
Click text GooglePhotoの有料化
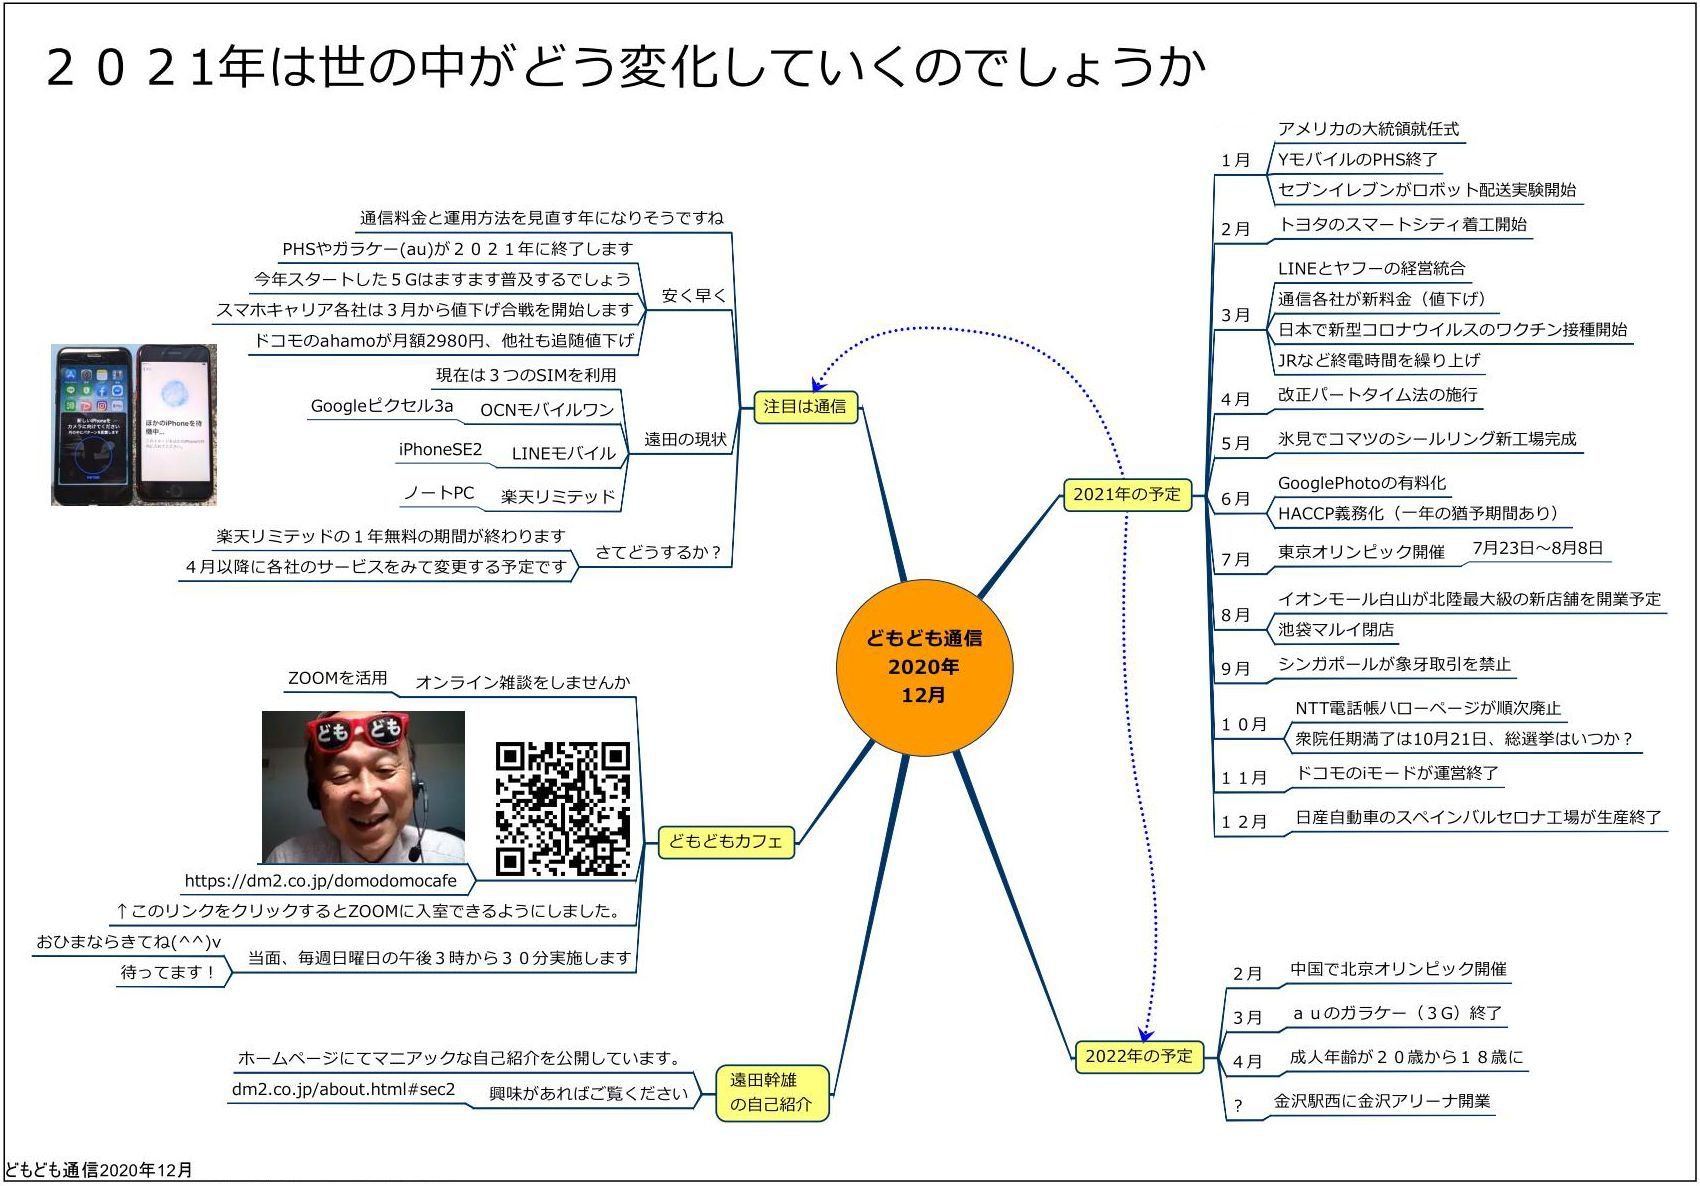pos(1361,483)
